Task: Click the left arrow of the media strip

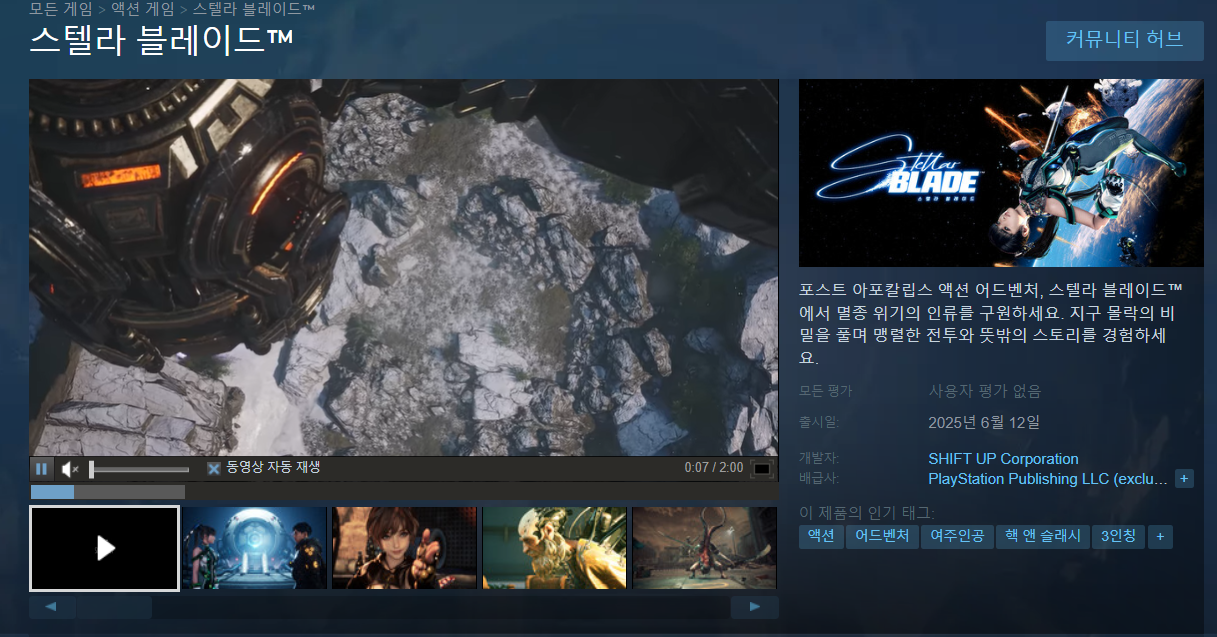Action: (52, 607)
